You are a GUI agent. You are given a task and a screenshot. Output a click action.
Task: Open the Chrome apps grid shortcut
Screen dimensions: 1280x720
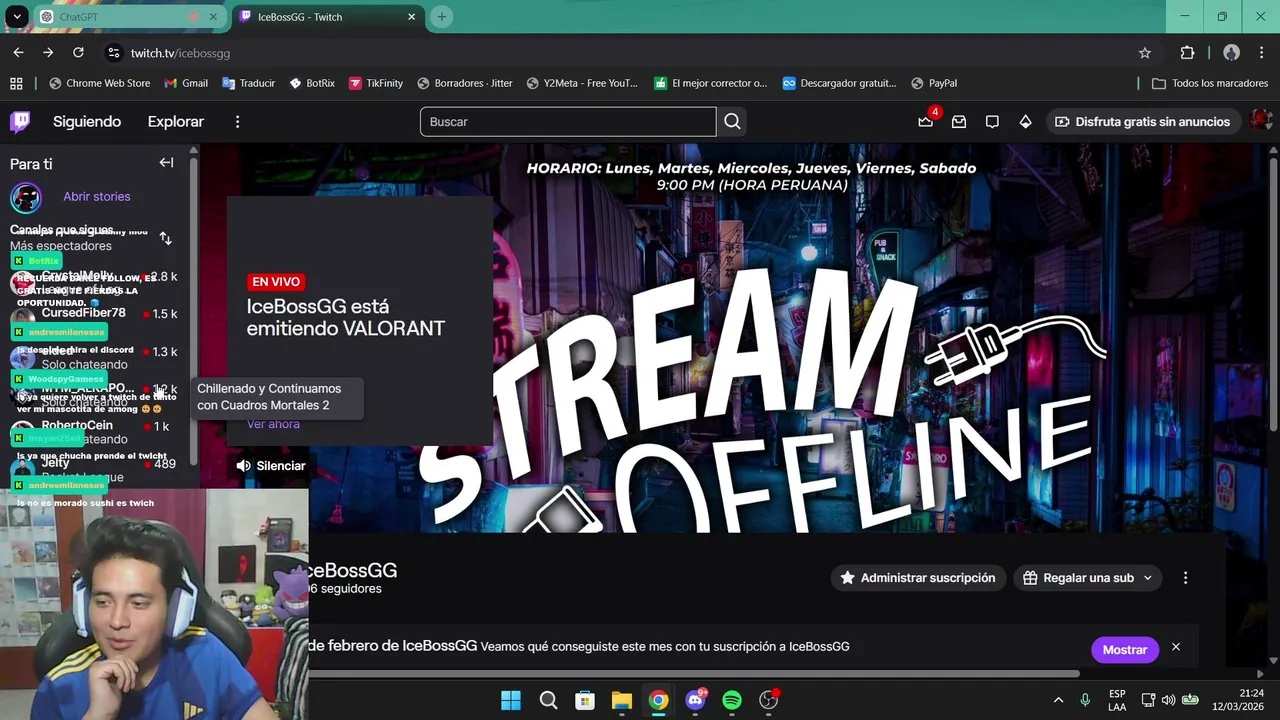[16, 83]
